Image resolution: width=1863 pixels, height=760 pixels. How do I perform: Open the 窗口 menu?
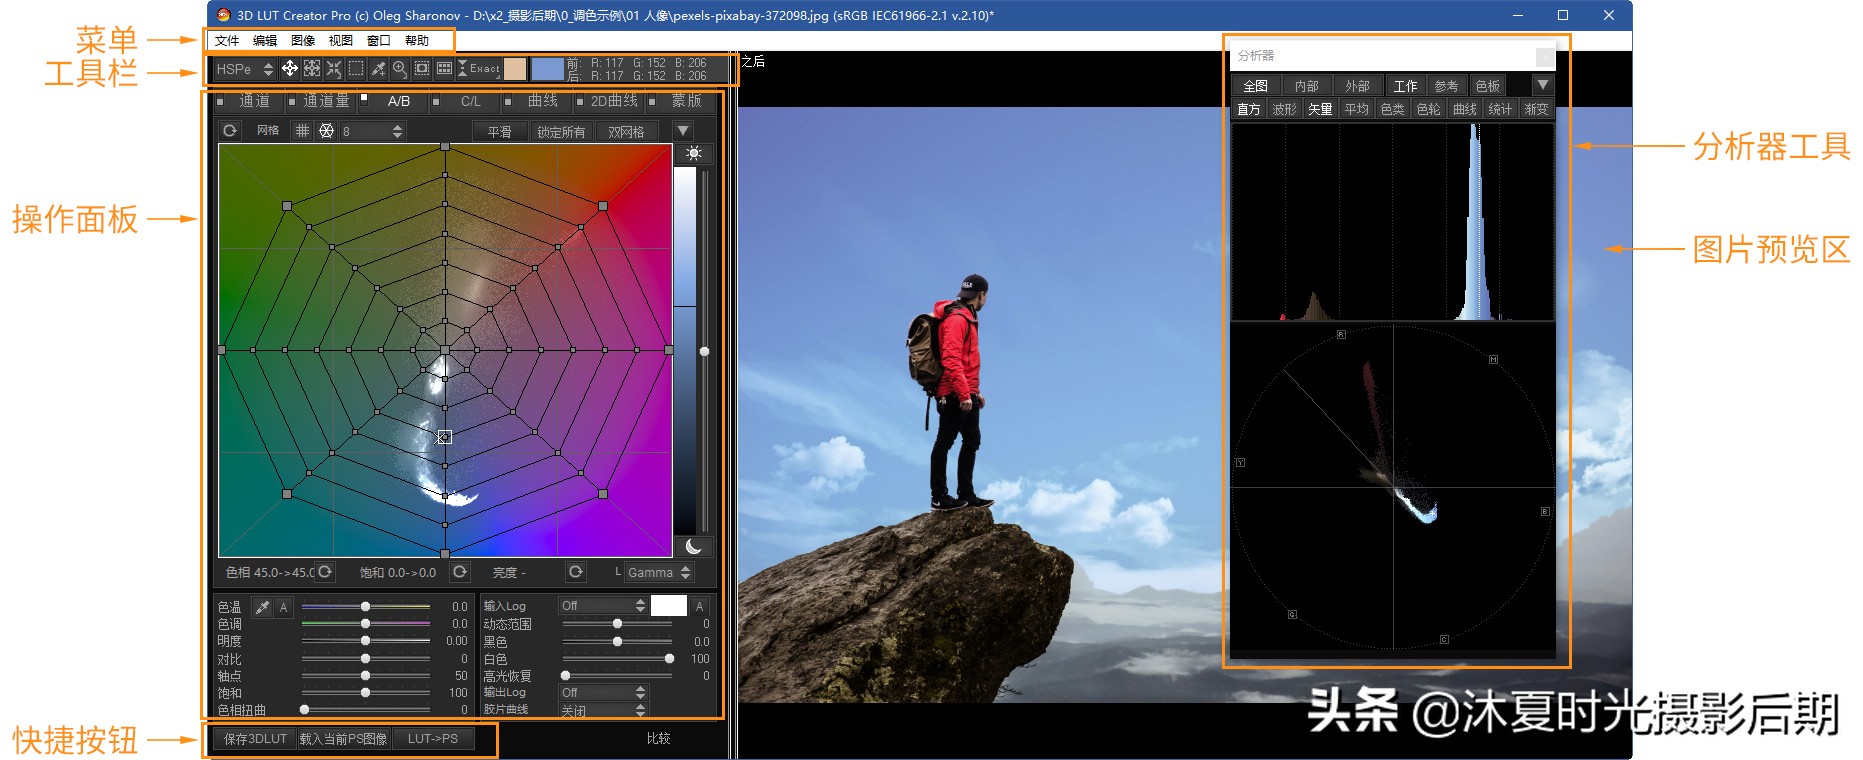[379, 41]
